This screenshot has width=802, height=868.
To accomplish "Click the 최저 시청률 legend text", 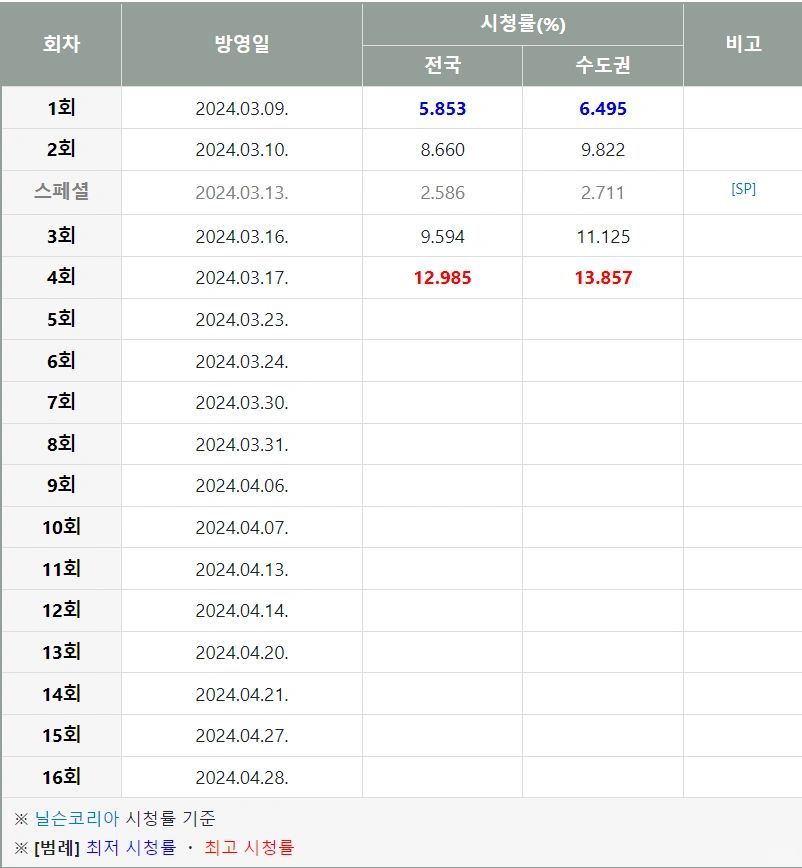I will click(131, 847).
